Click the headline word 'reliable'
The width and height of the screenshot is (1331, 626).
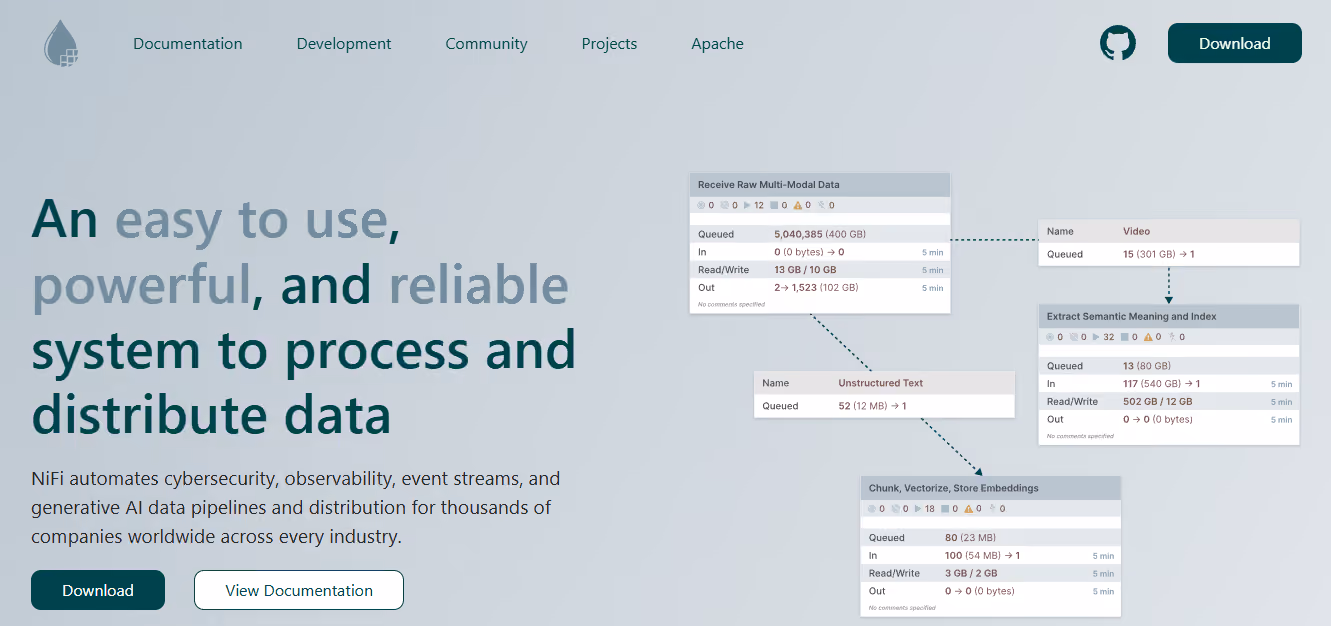(x=479, y=285)
